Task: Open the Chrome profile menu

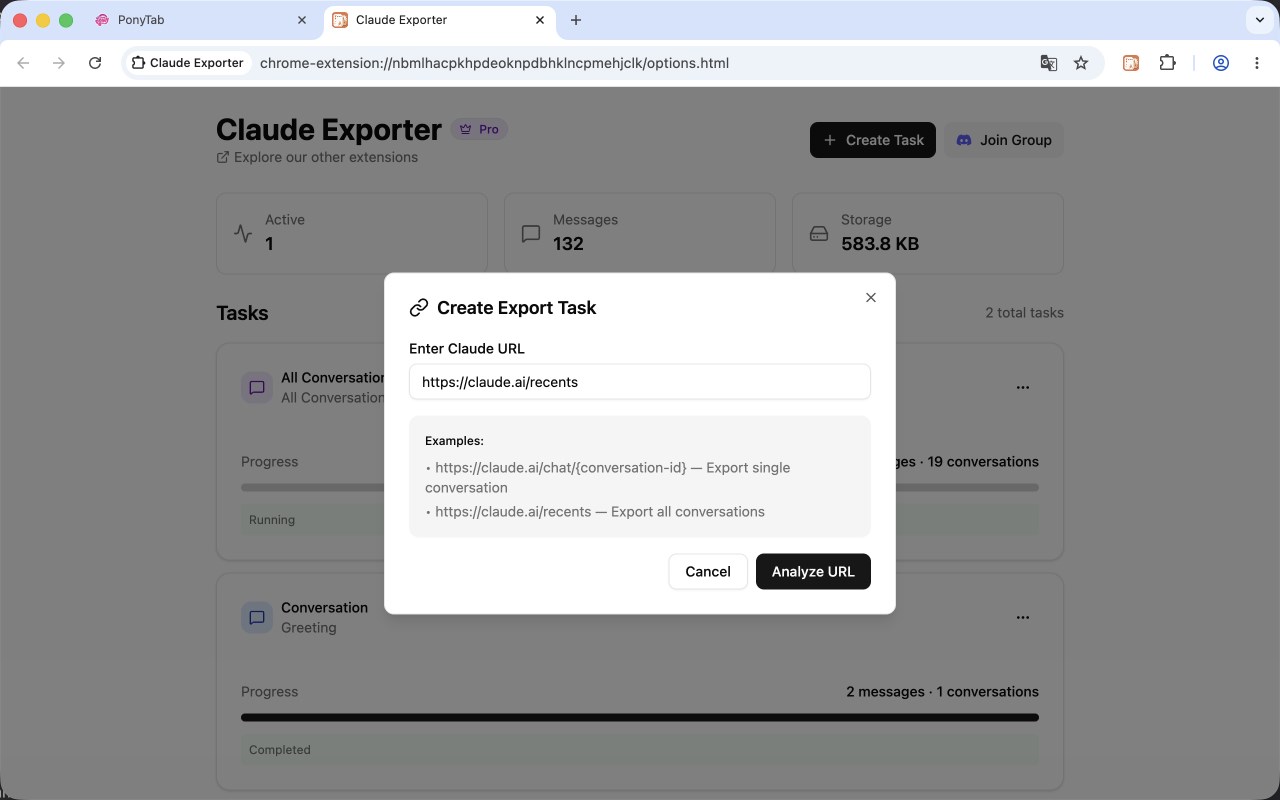Action: click(1221, 63)
